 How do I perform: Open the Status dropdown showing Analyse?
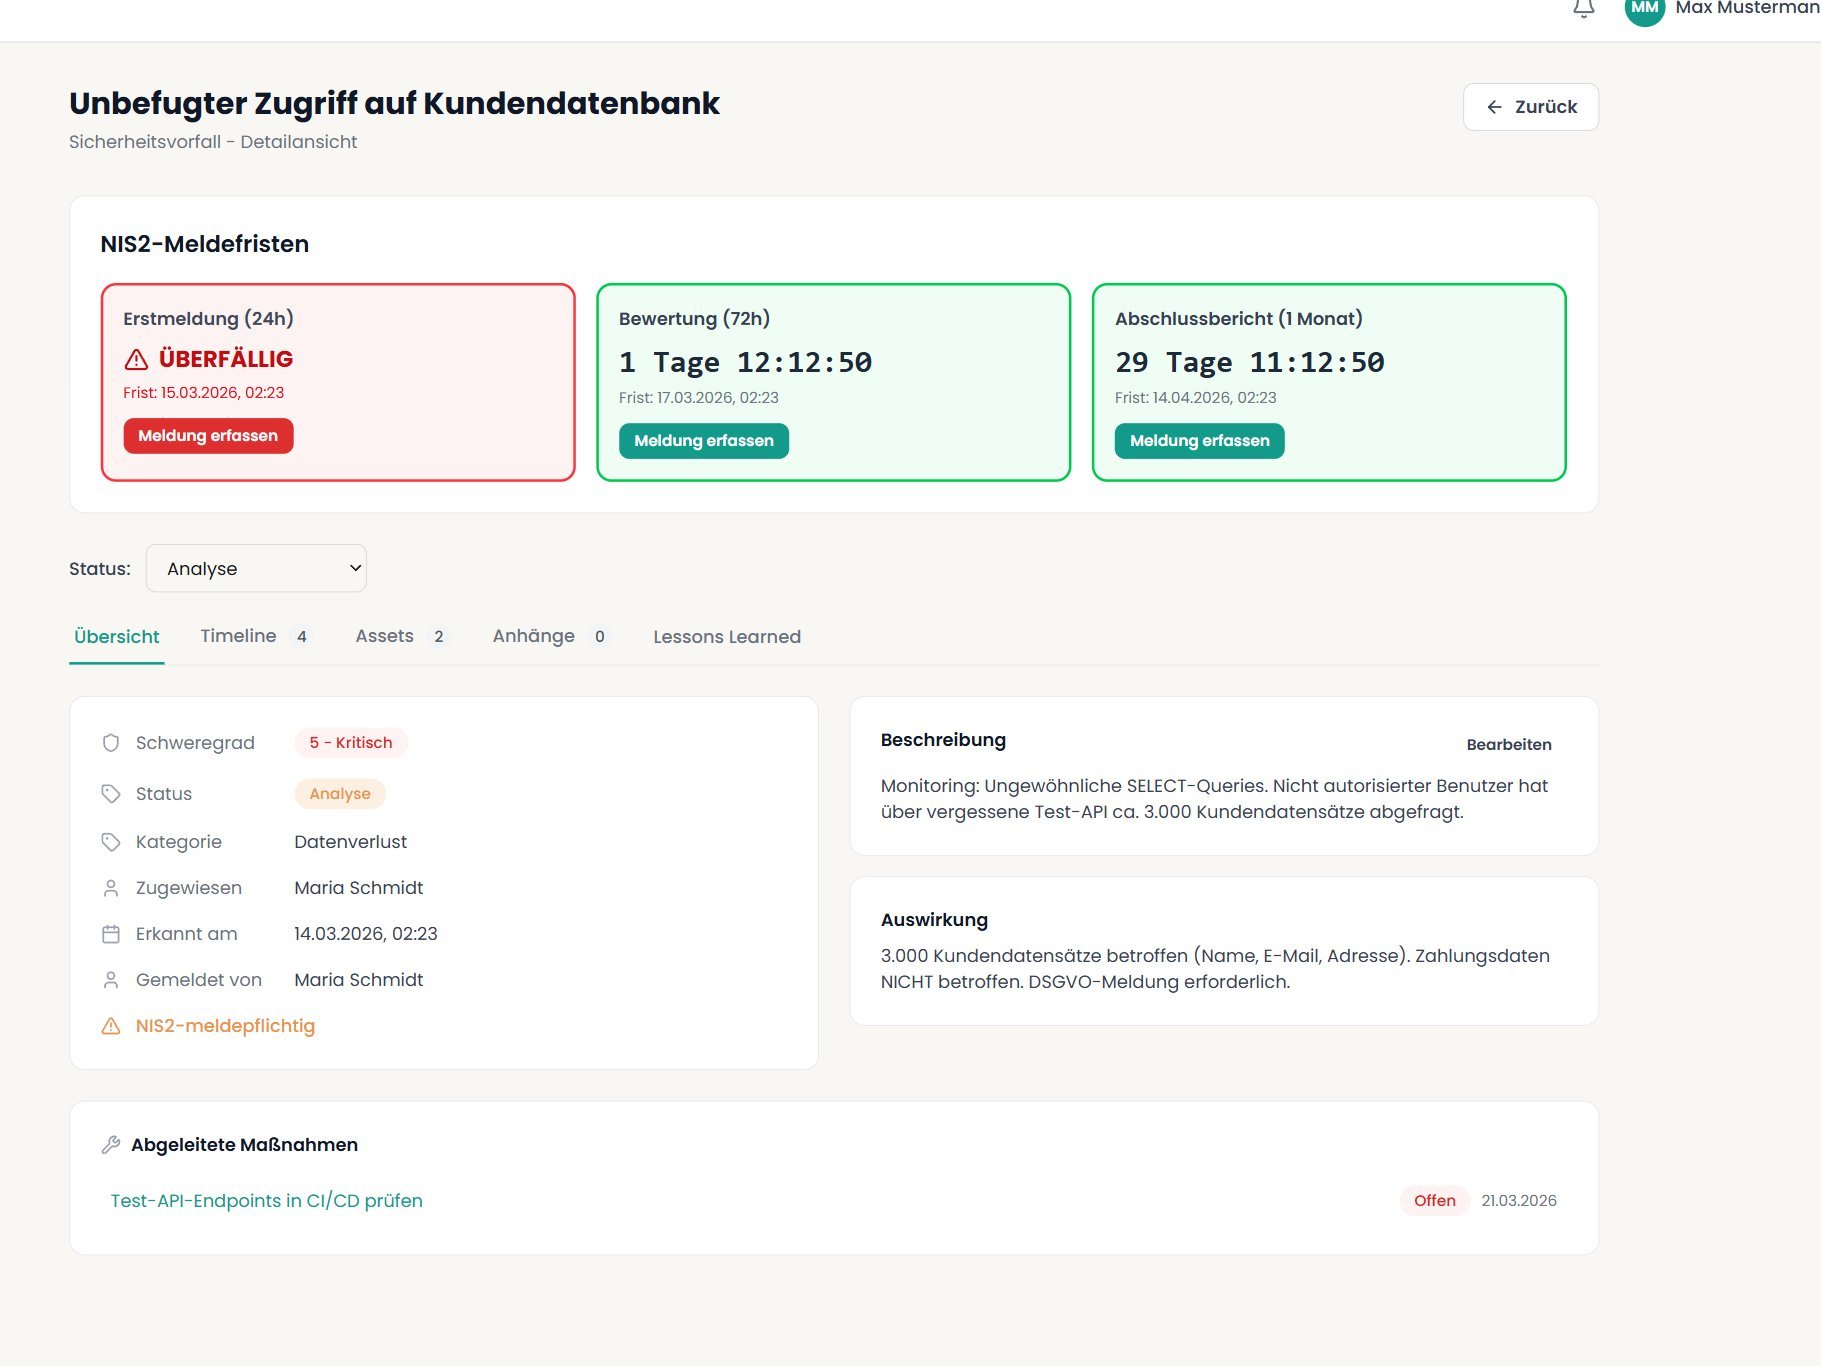[256, 568]
